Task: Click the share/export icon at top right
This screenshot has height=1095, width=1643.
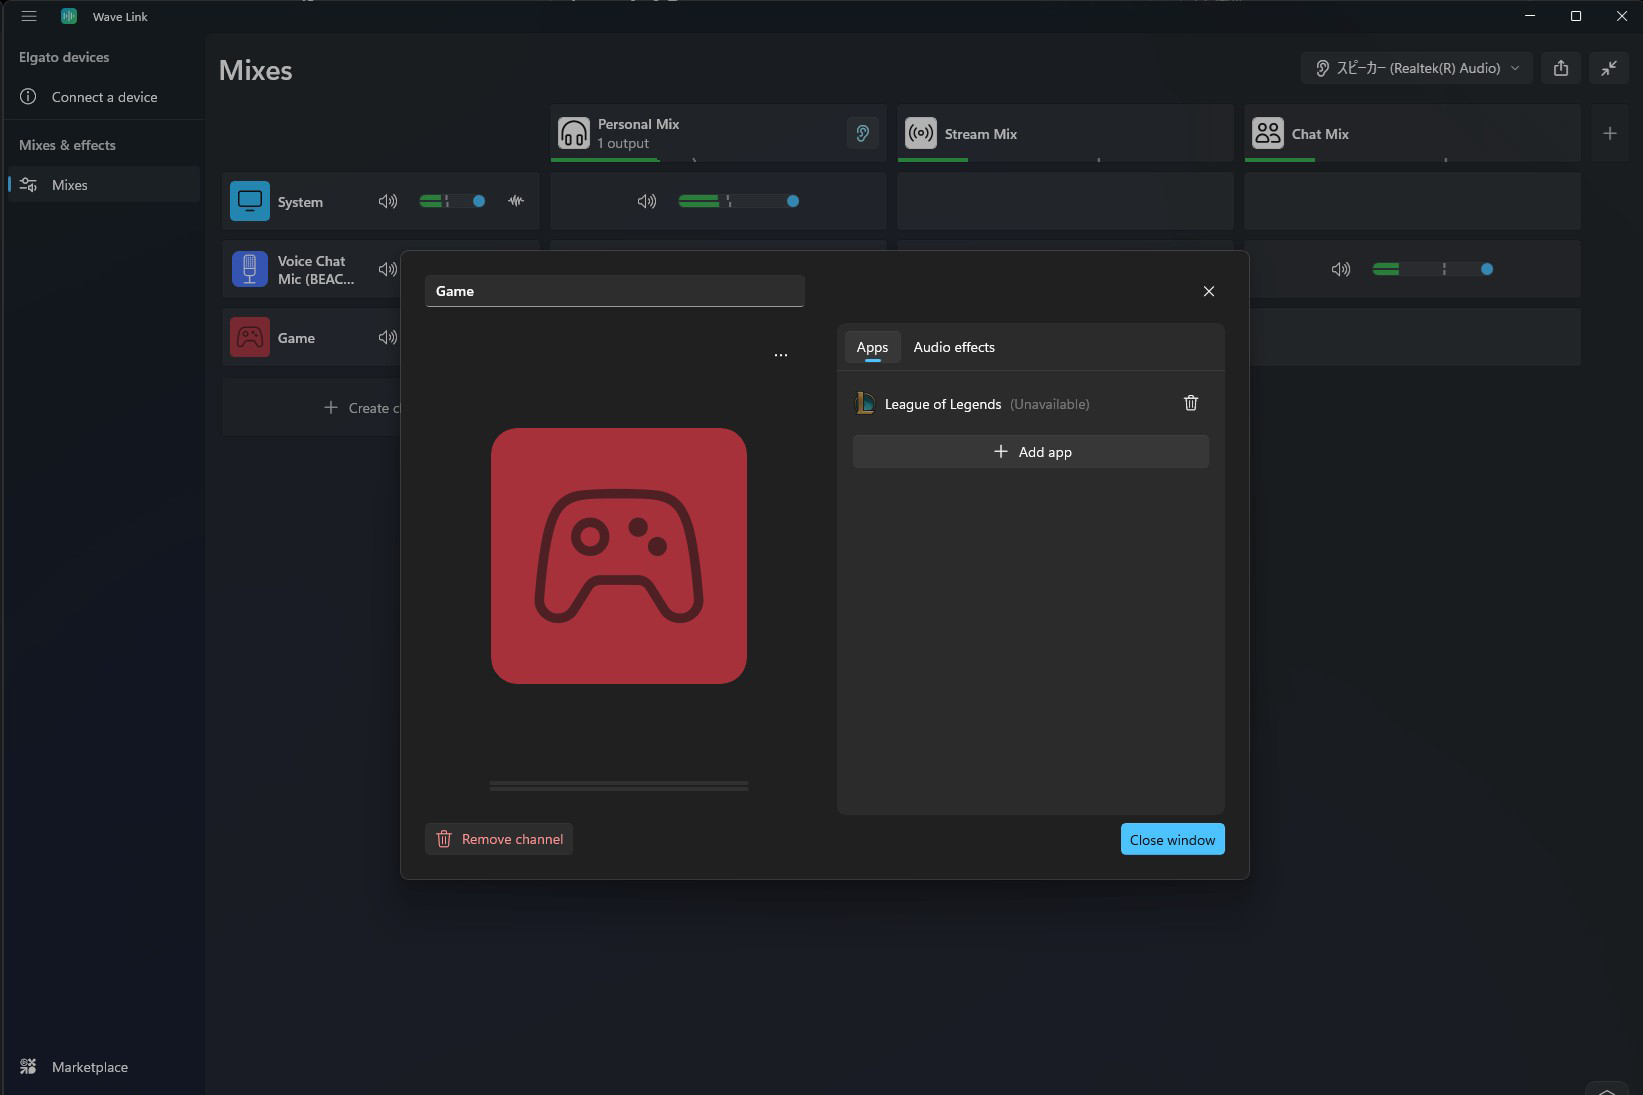Action: coord(1560,68)
